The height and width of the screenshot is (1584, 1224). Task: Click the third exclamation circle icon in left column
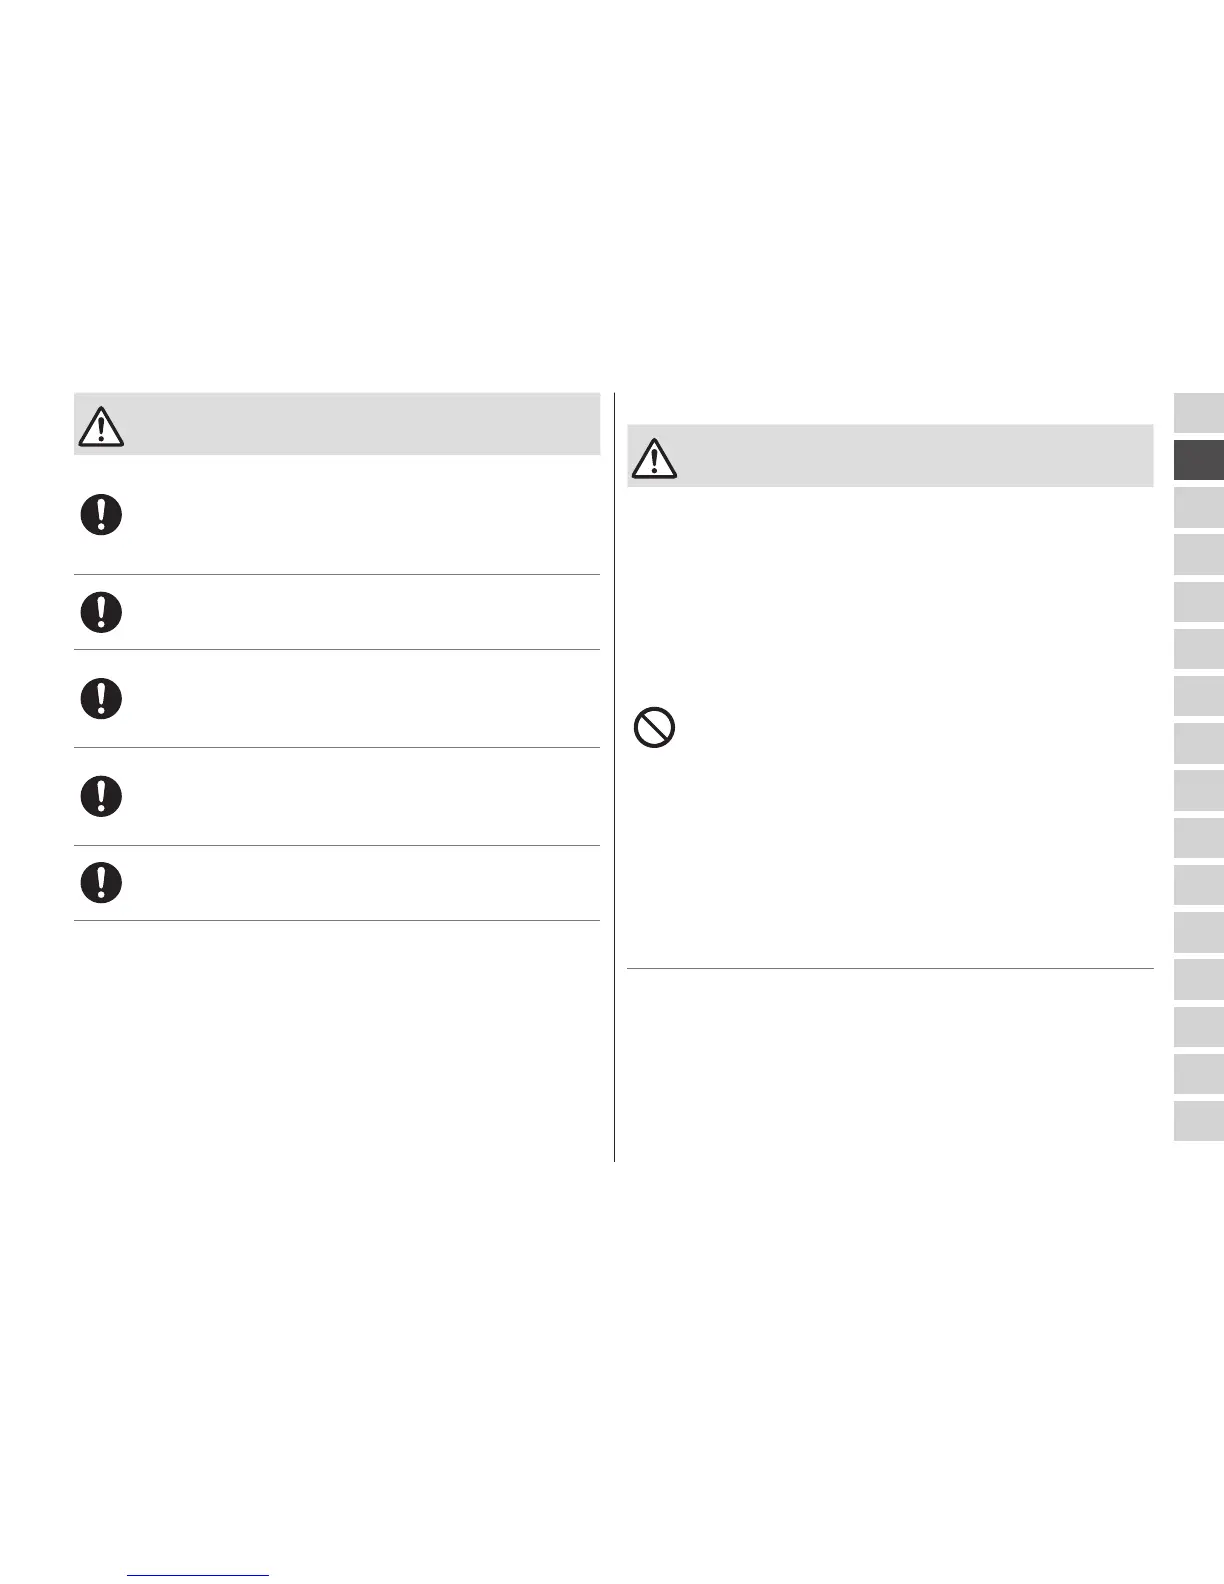101,698
